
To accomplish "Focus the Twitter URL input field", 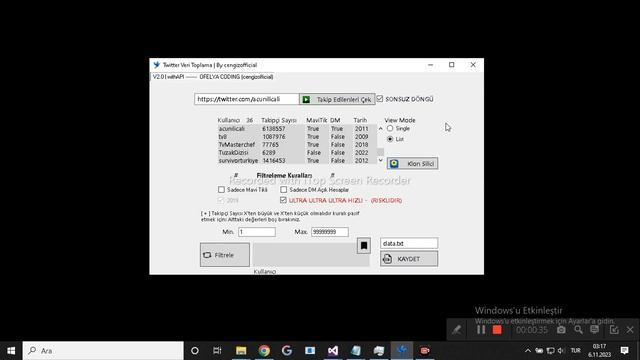I will click(x=247, y=99).
